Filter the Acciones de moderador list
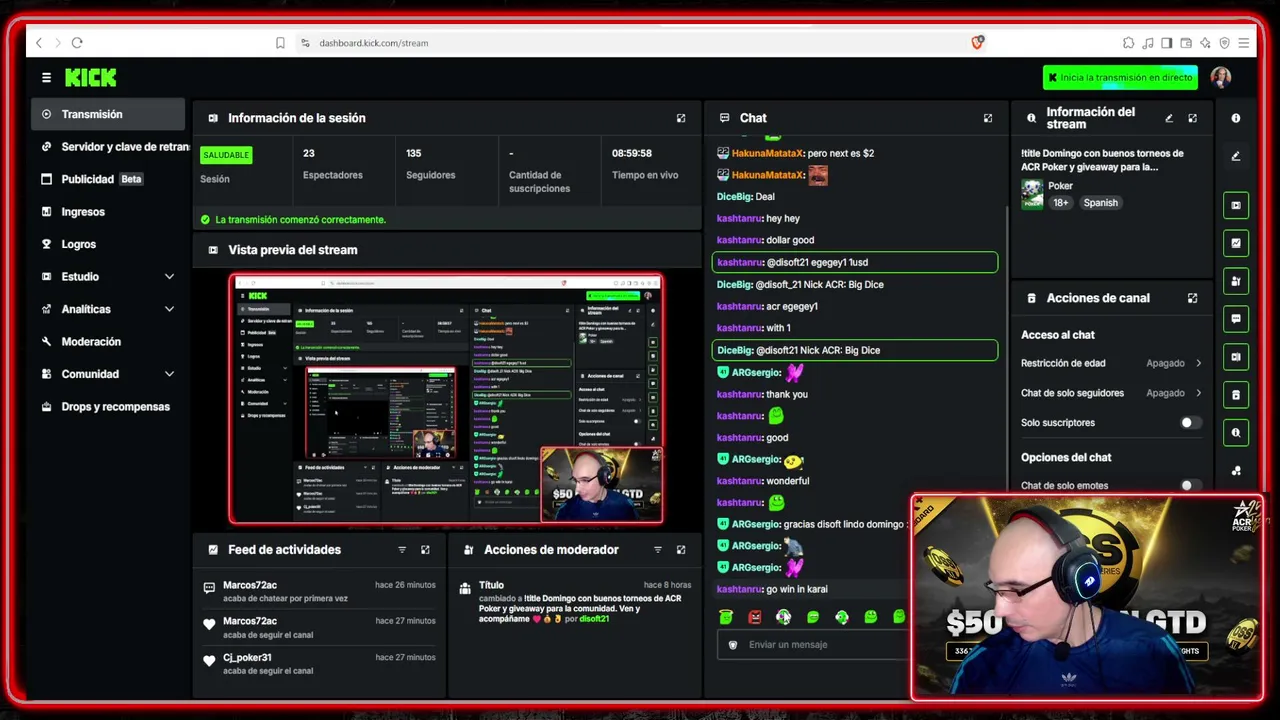The image size is (1280, 720). coord(658,550)
